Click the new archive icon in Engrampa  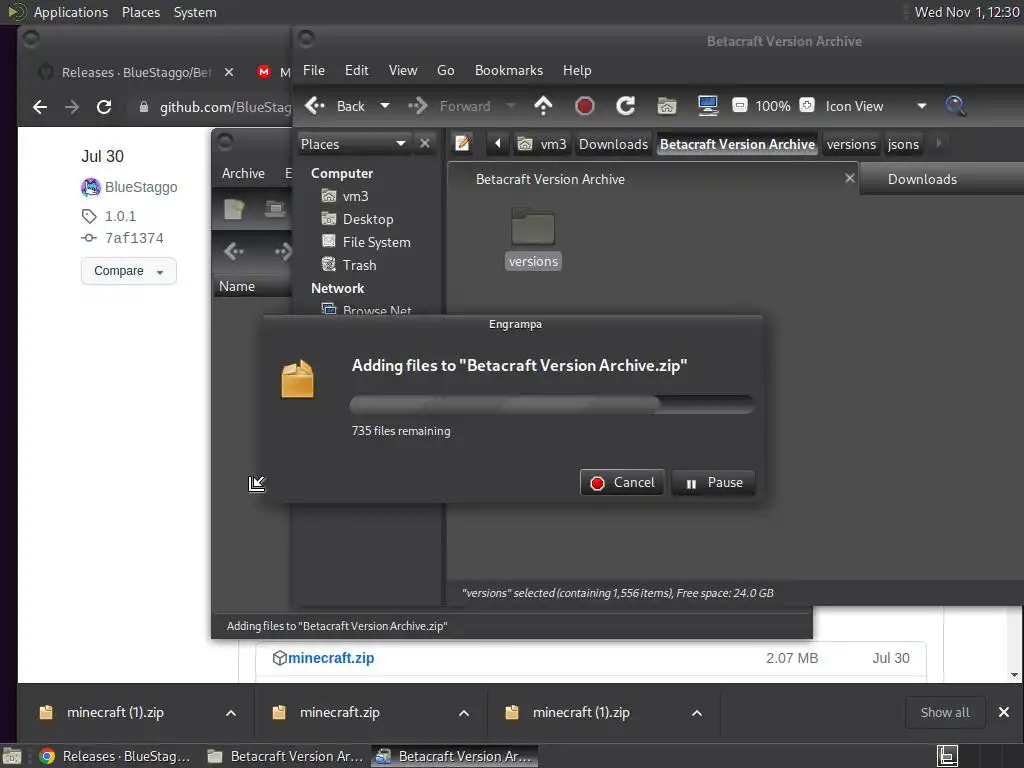(x=234, y=209)
